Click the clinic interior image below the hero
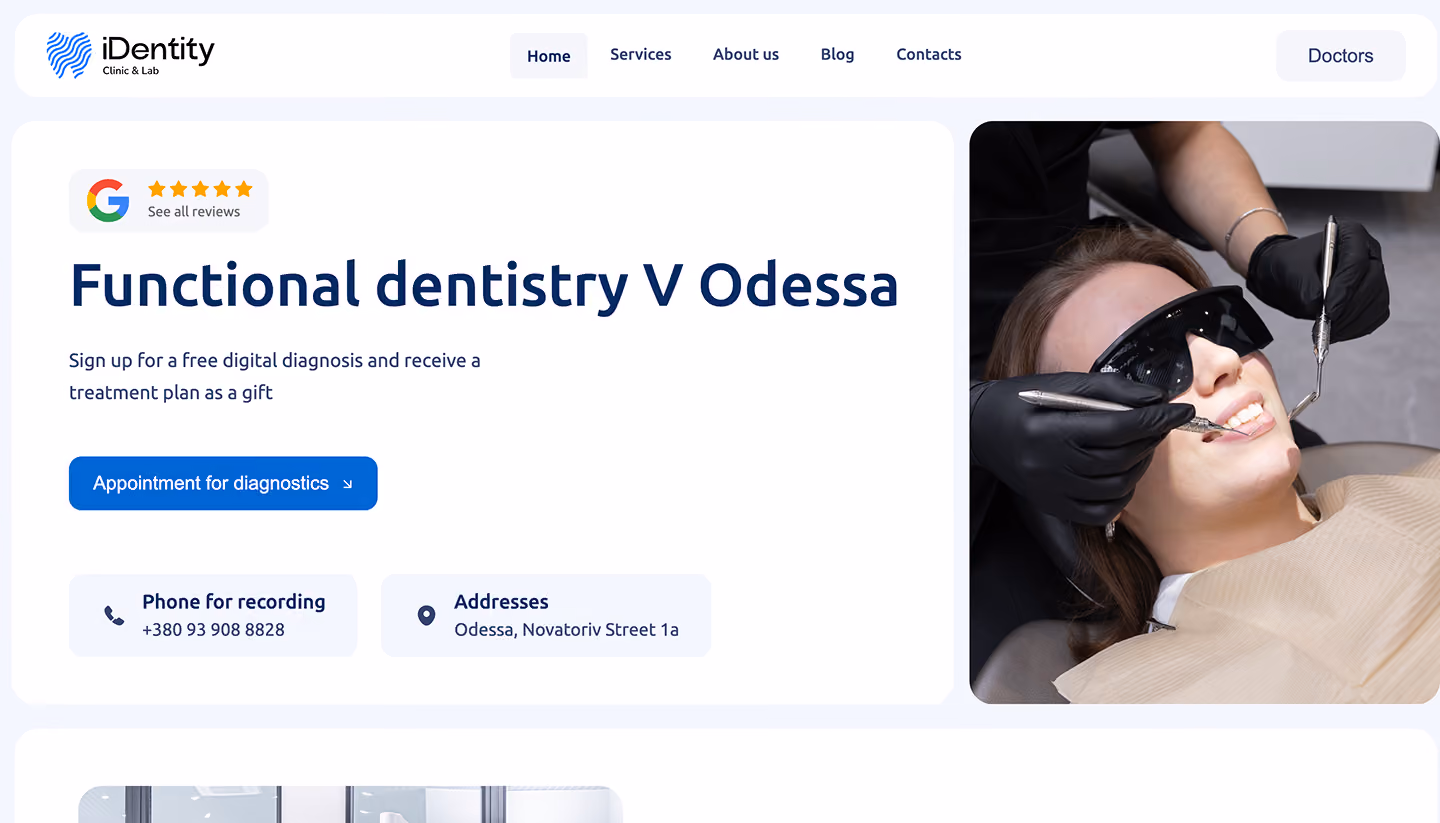Viewport: 1440px width, 823px height. 350,805
